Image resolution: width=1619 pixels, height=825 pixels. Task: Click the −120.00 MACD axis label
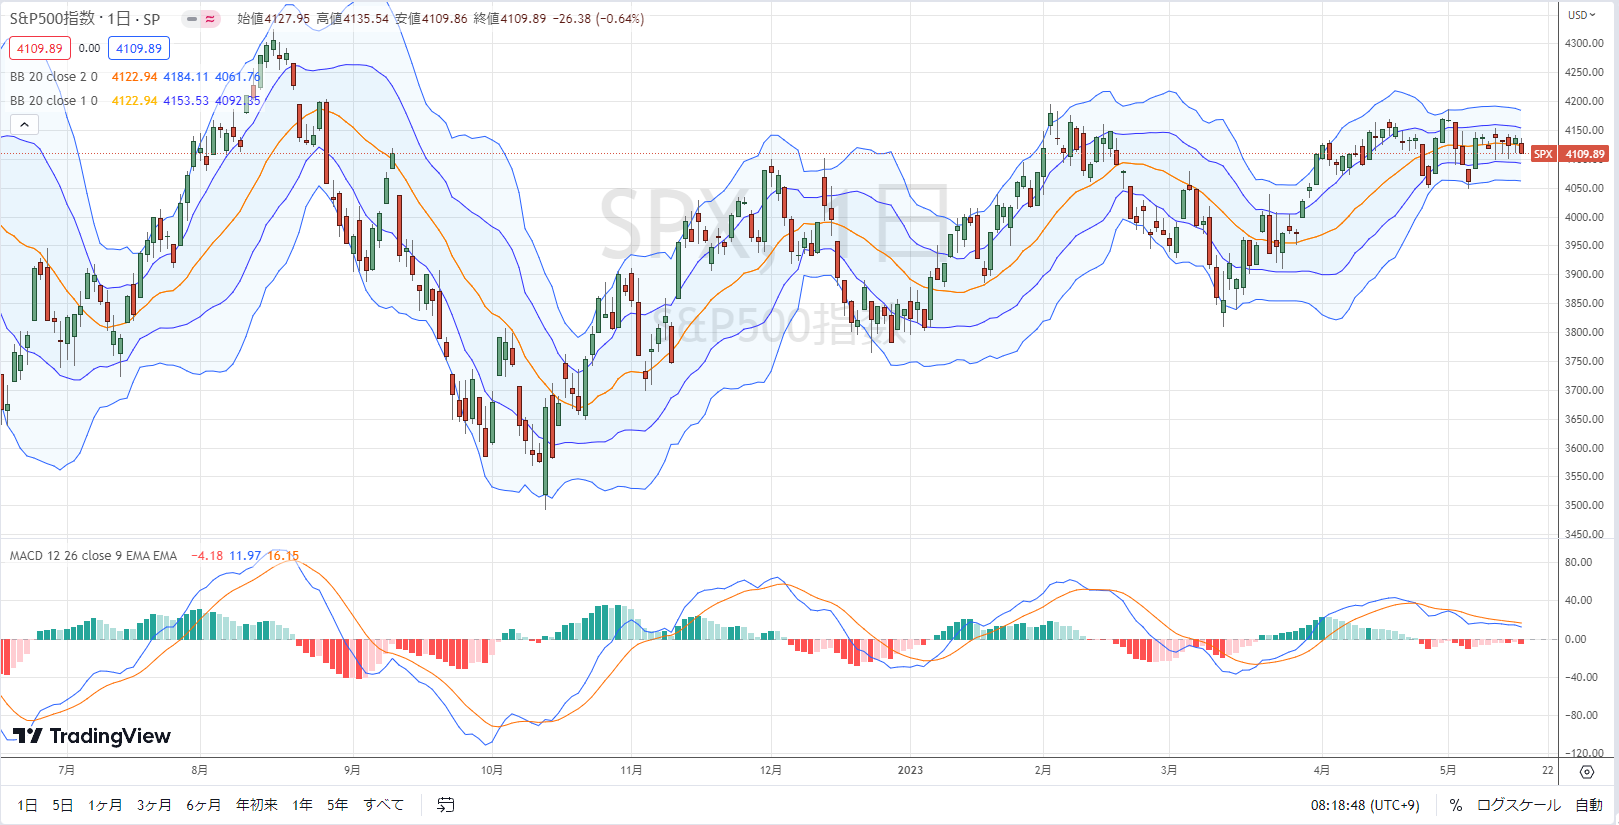(x=1582, y=753)
